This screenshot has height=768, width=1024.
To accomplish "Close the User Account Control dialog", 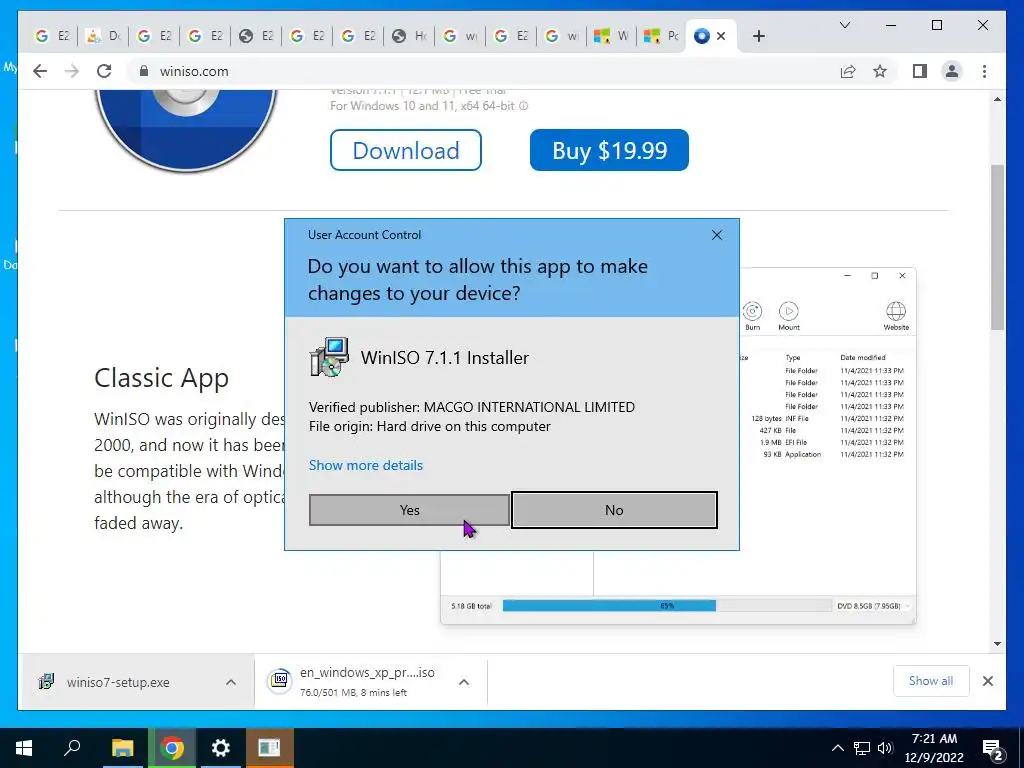I will click(x=716, y=234).
